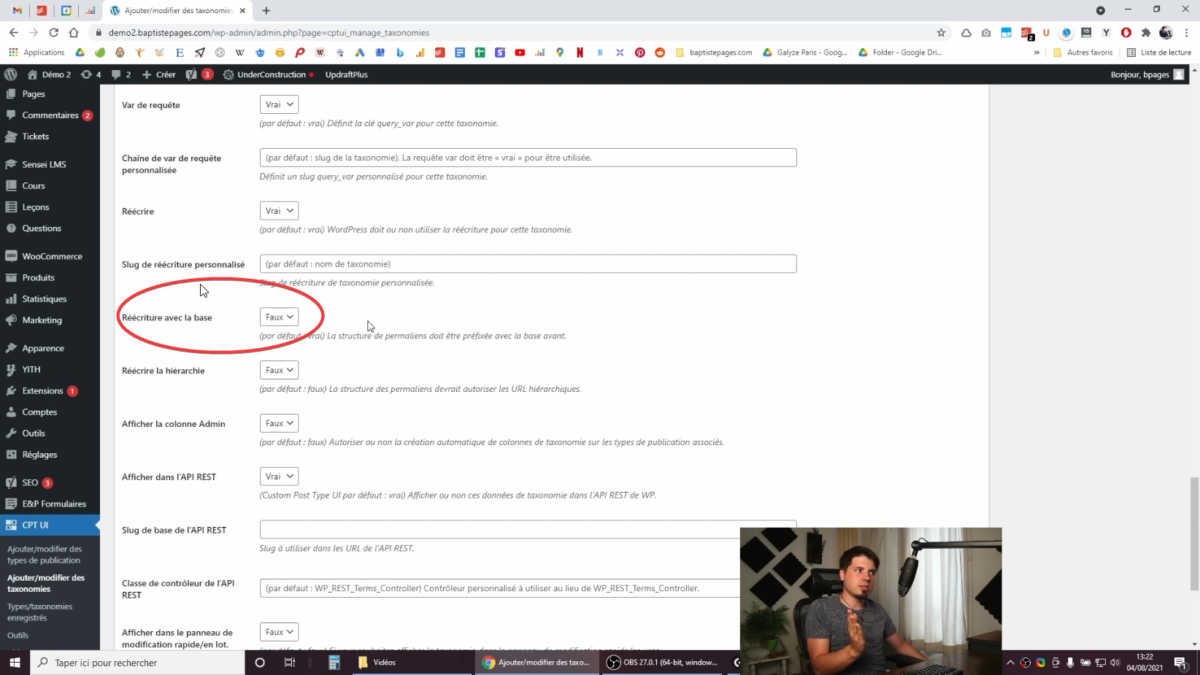Viewport: 1200px width, 675px height.
Task: Click the WordPress logo in admin bar
Action: pyautogui.click(x=10, y=74)
